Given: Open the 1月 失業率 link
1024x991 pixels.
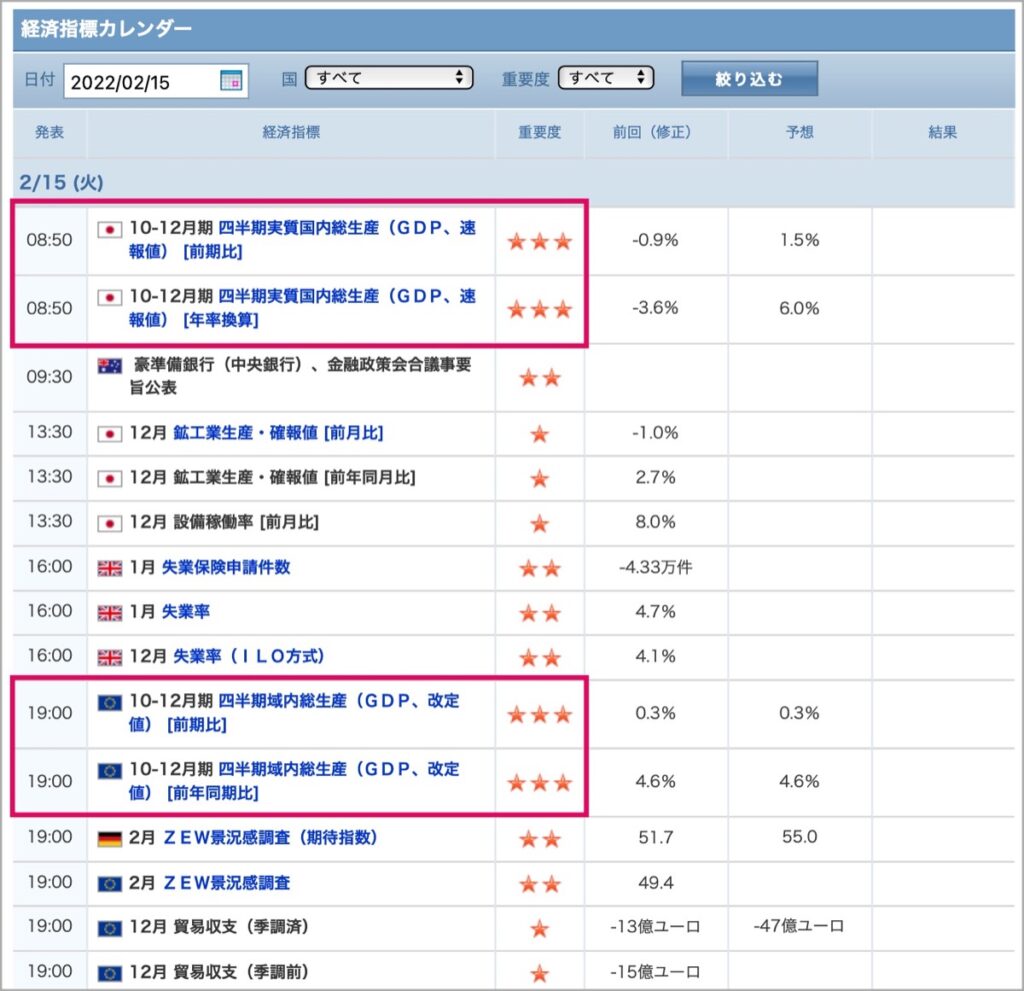Looking at the screenshot, I should [186, 611].
